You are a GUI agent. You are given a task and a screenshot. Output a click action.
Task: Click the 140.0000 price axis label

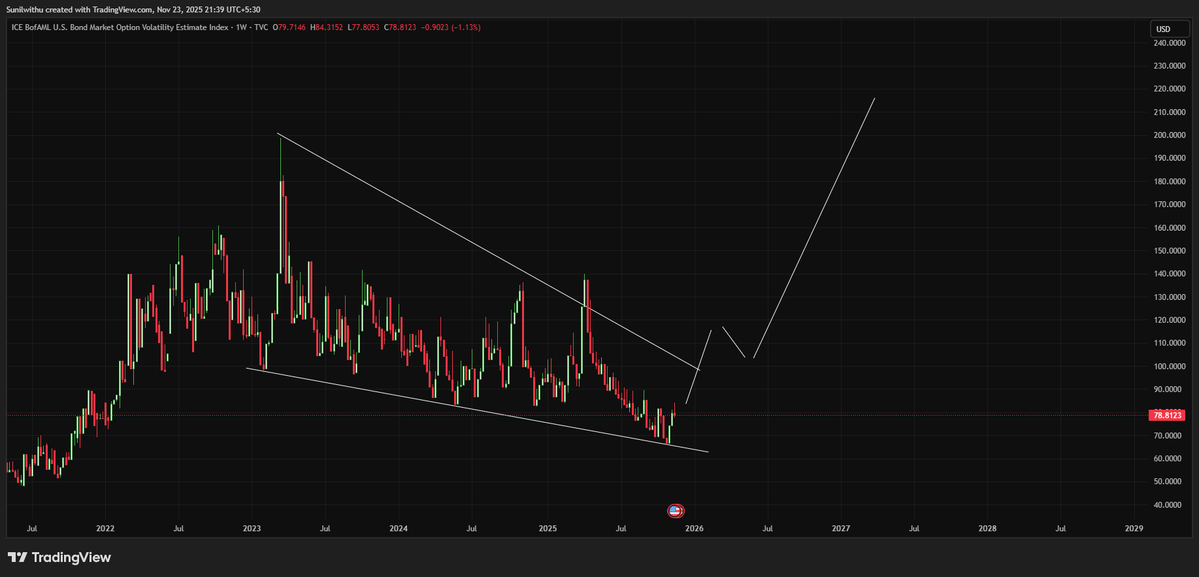pyautogui.click(x=1168, y=274)
